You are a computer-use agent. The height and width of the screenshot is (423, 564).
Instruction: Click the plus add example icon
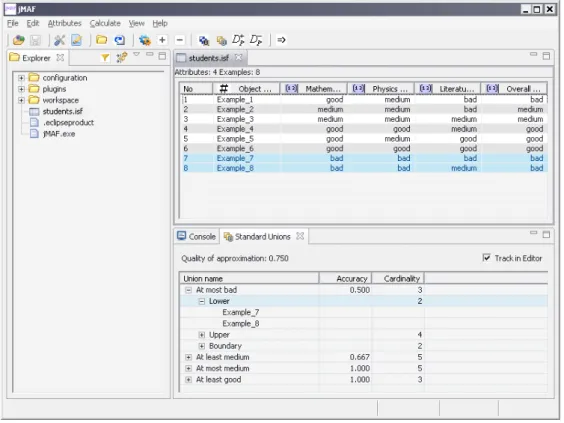click(162, 40)
